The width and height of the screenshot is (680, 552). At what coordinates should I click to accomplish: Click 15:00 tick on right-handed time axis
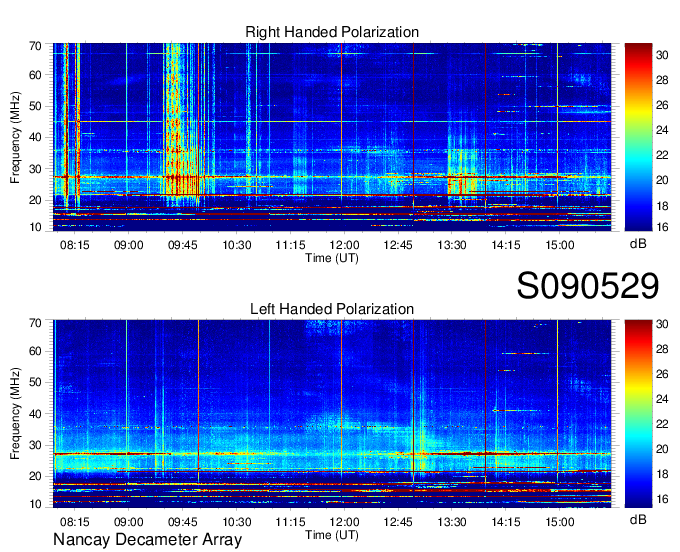click(559, 245)
